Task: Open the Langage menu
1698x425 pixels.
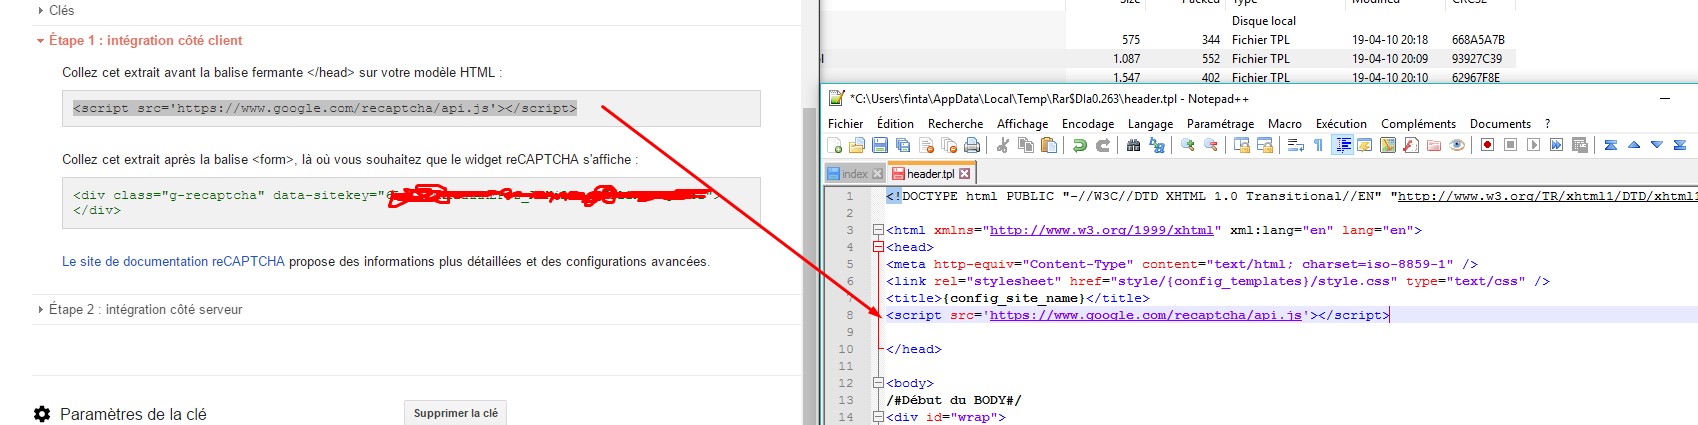Action: point(1150,124)
